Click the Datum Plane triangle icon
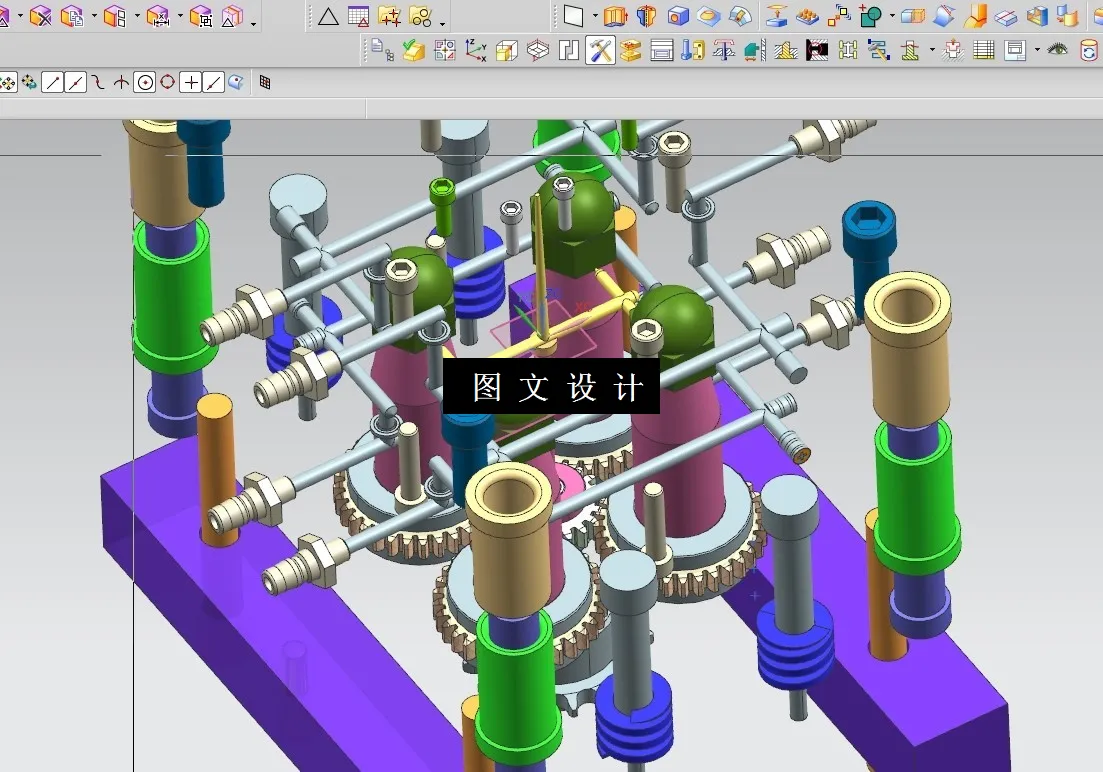1103x772 pixels. pos(329,16)
